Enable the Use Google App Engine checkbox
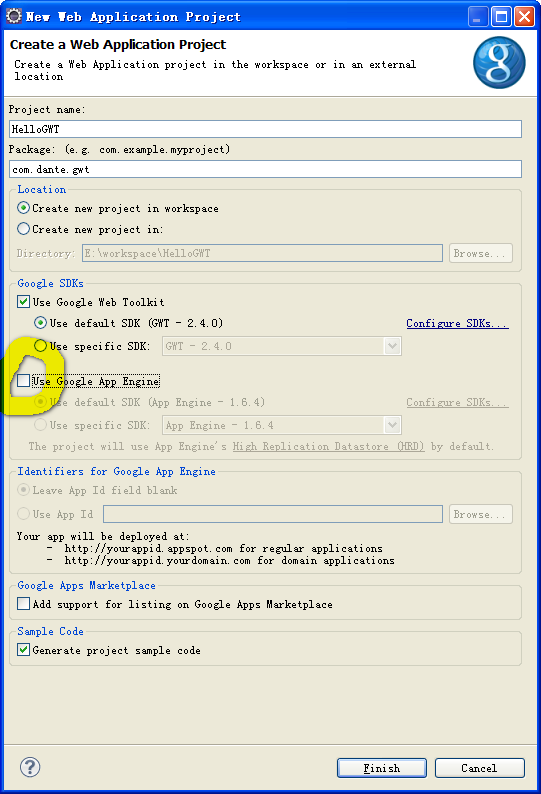Screen dimensions: 541x794 click(23, 381)
